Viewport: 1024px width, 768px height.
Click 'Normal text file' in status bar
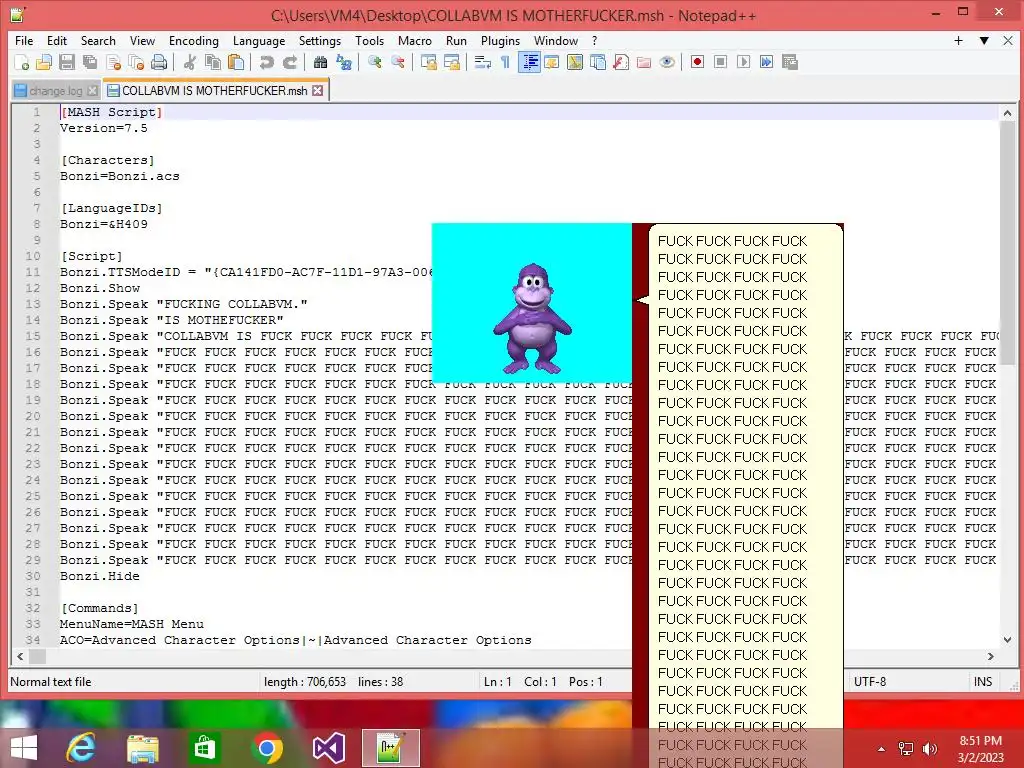point(51,682)
